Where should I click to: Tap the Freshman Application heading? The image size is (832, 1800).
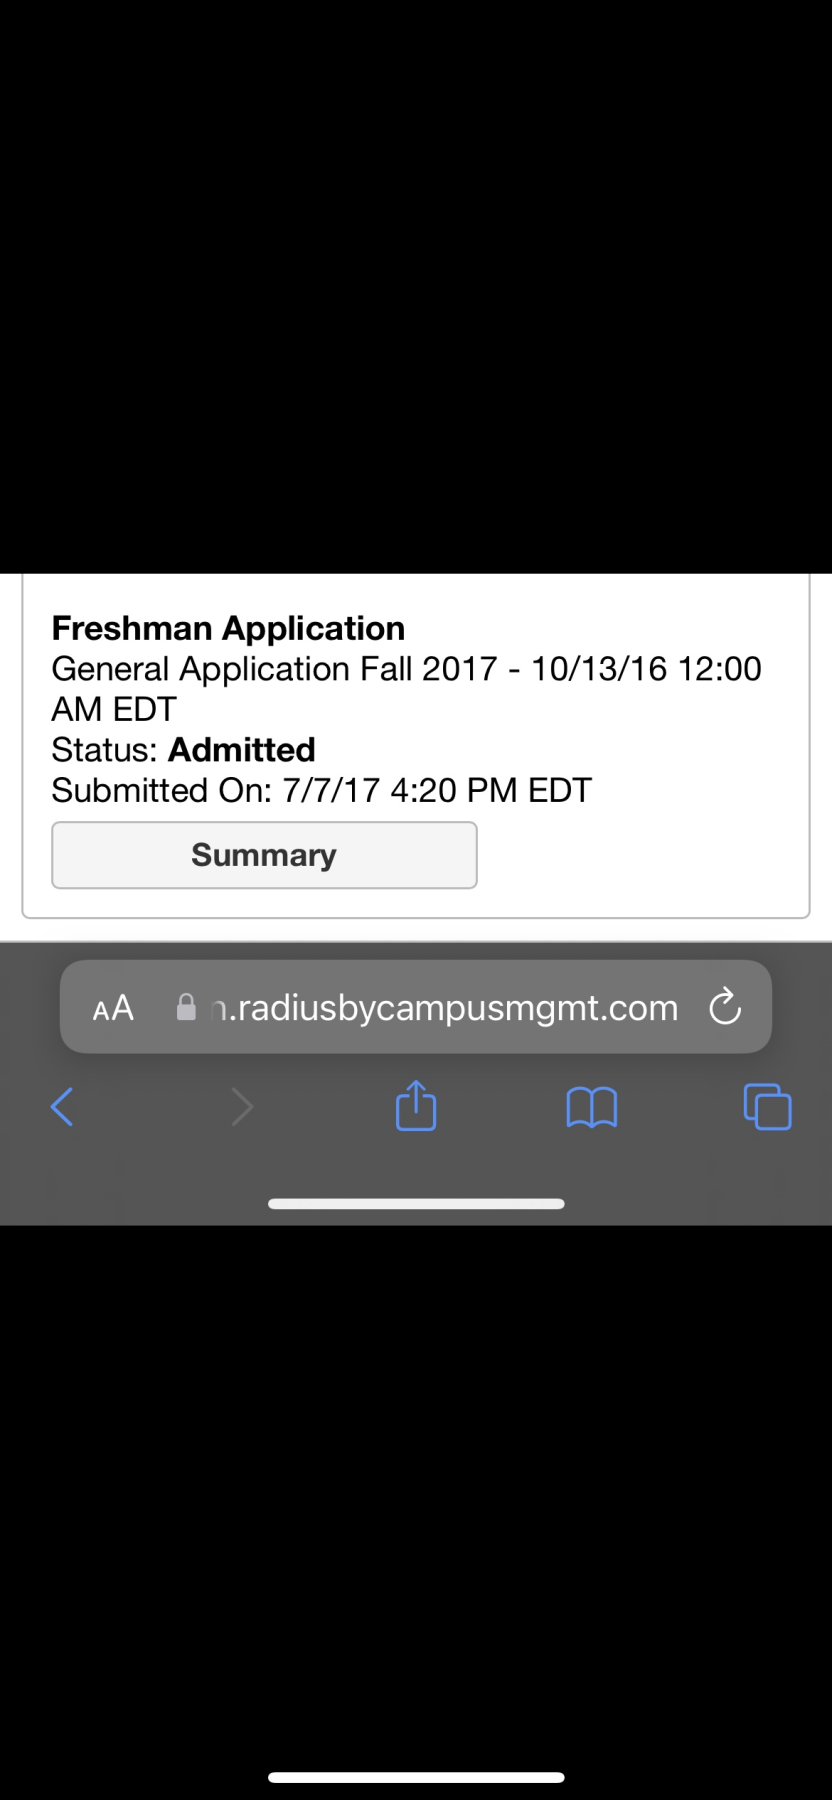[x=228, y=628]
